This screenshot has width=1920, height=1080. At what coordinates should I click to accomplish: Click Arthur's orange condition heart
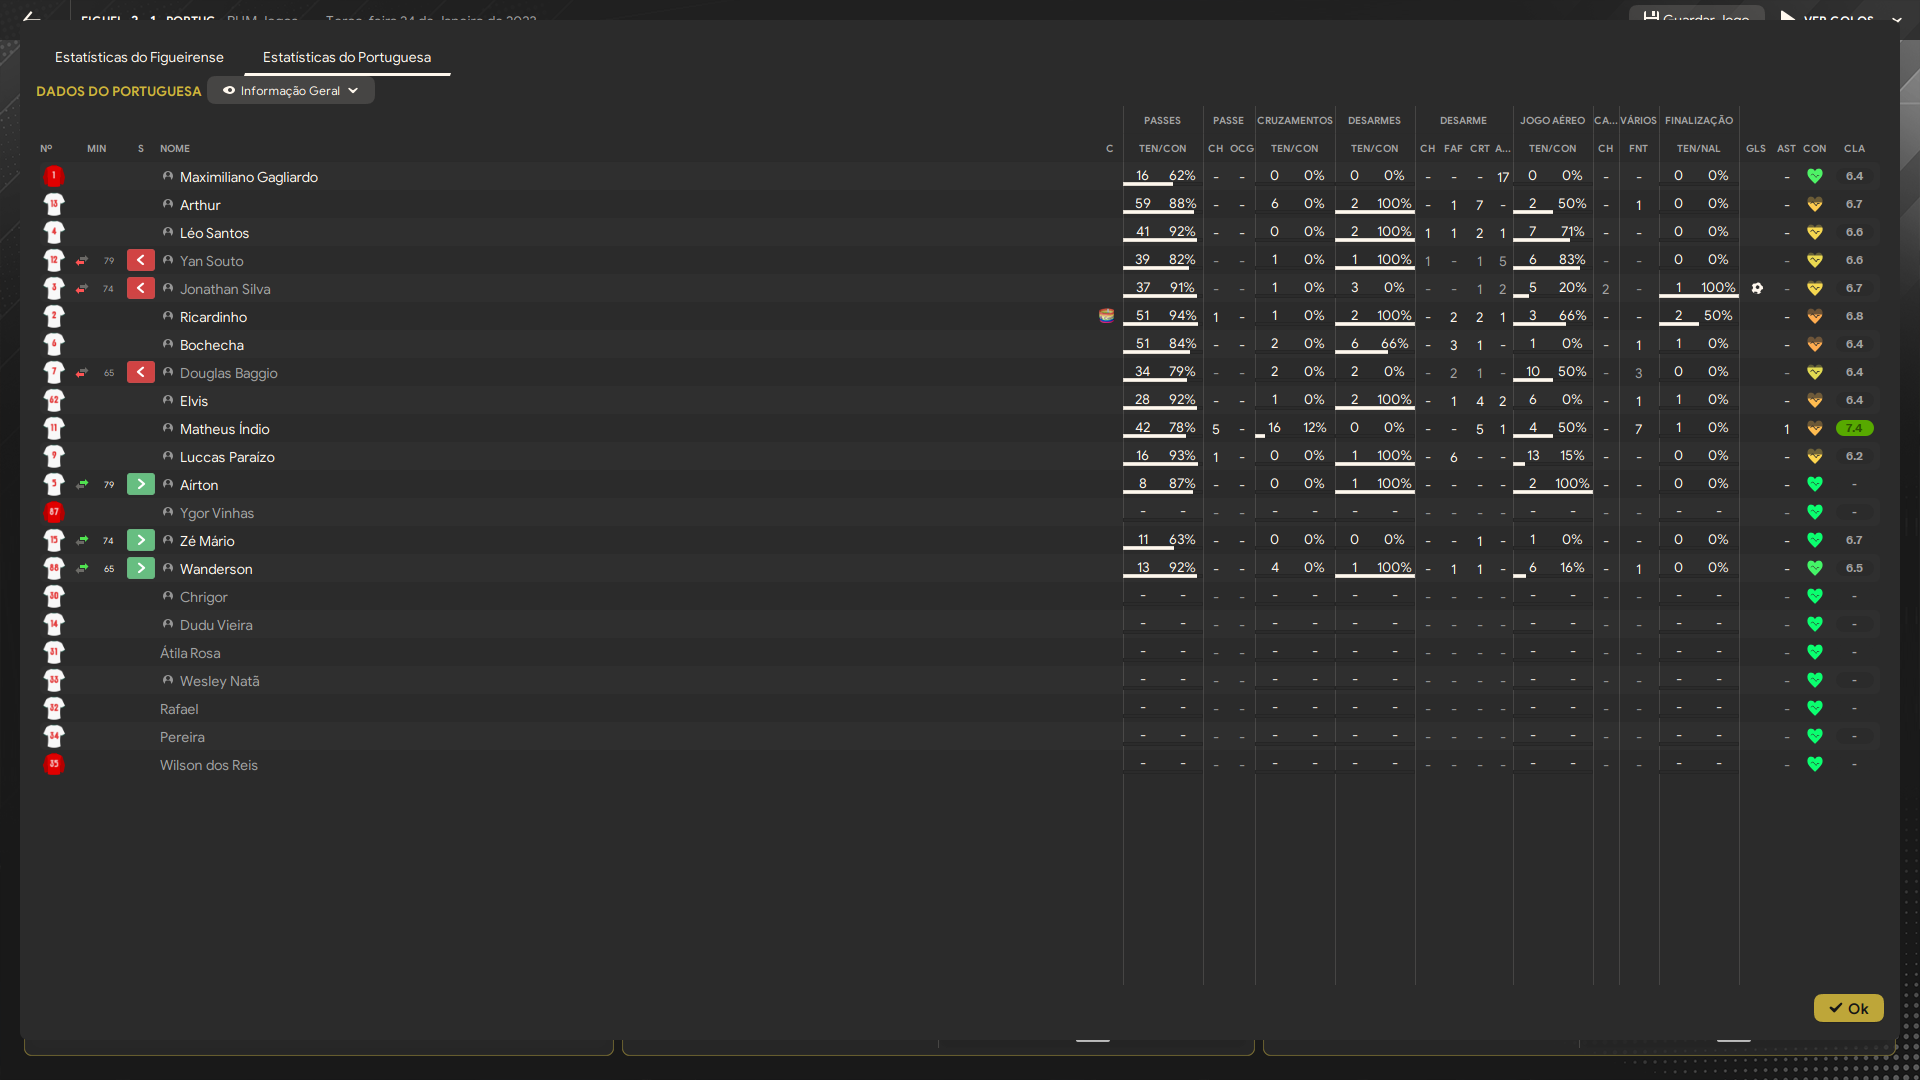tap(1814, 204)
